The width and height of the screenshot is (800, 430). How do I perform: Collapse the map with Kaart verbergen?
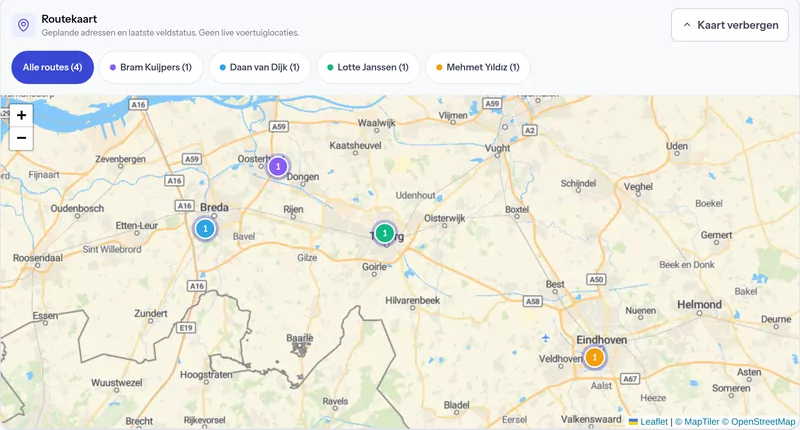pyautogui.click(x=730, y=25)
